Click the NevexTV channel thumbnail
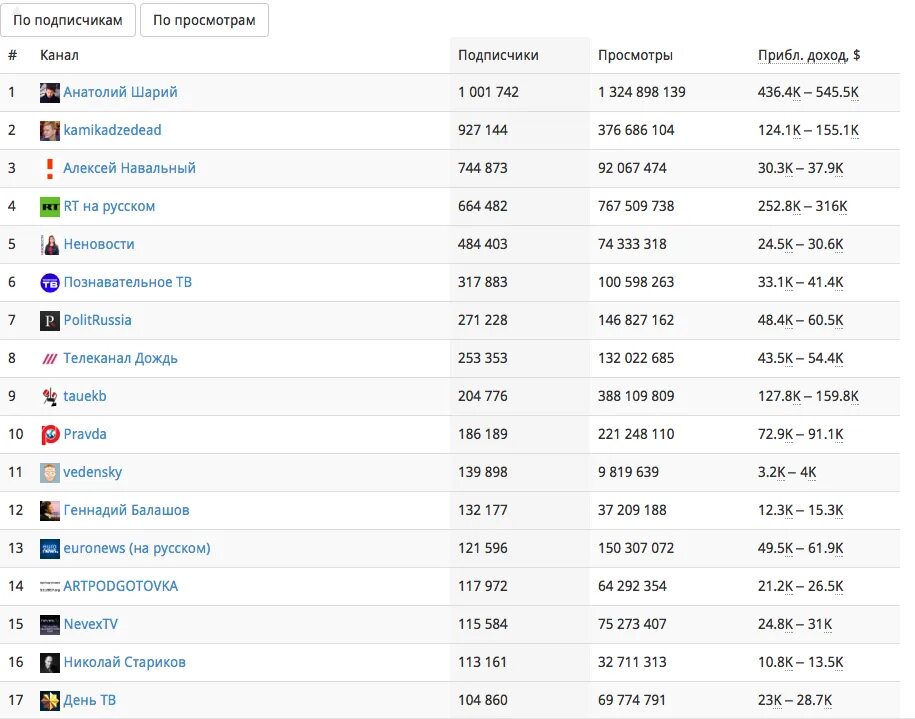Image resolution: width=915 pixels, height=719 pixels. [x=50, y=624]
